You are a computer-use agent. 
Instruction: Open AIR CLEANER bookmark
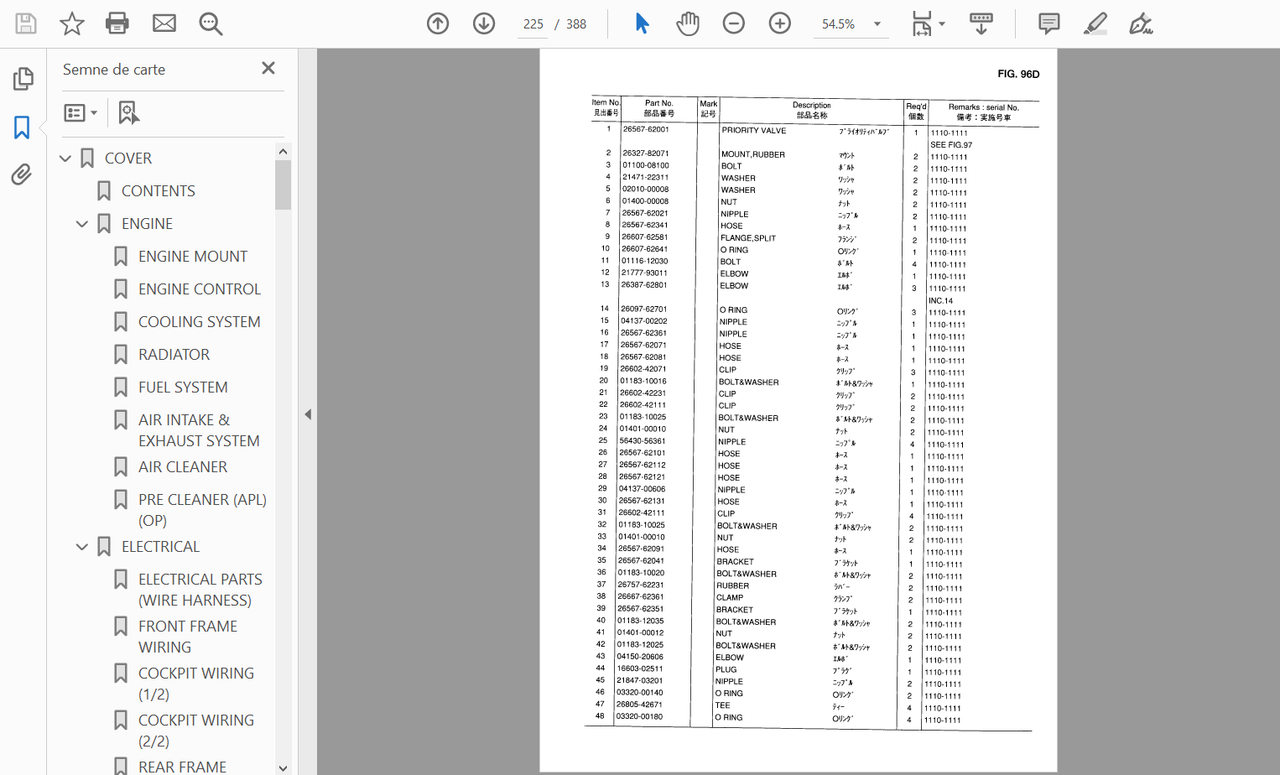click(x=183, y=467)
